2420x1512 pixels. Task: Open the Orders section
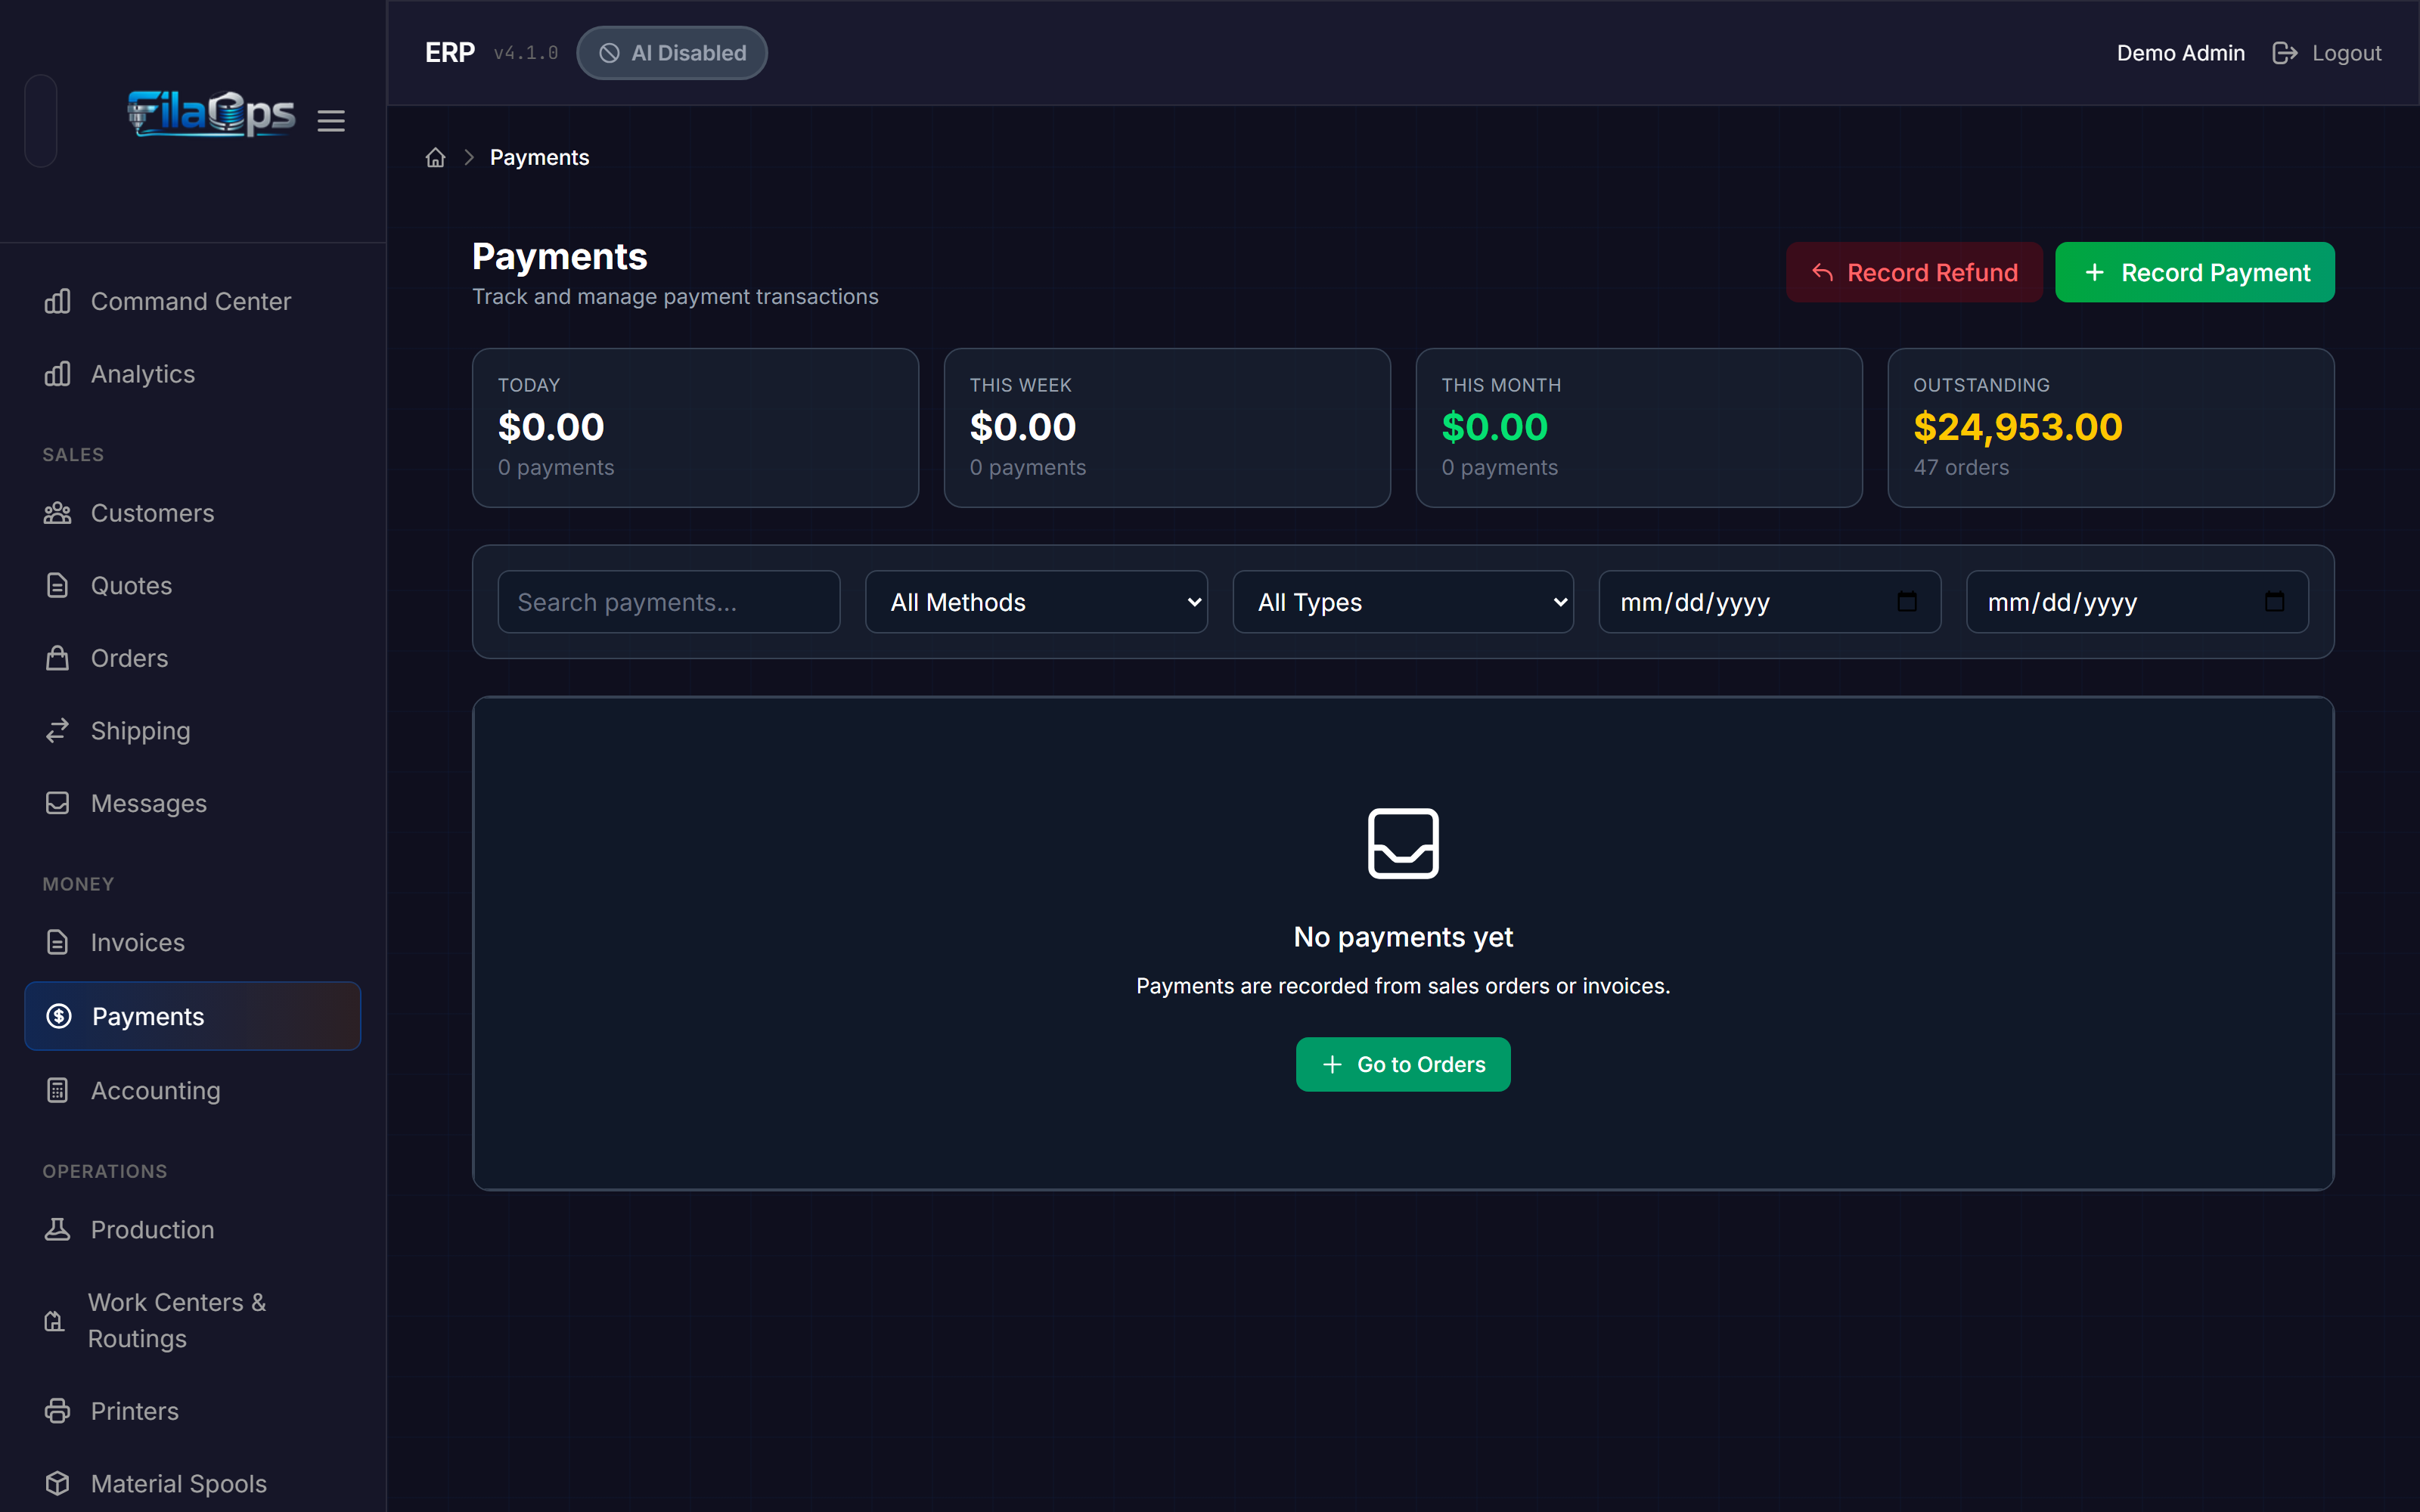point(192,658)
